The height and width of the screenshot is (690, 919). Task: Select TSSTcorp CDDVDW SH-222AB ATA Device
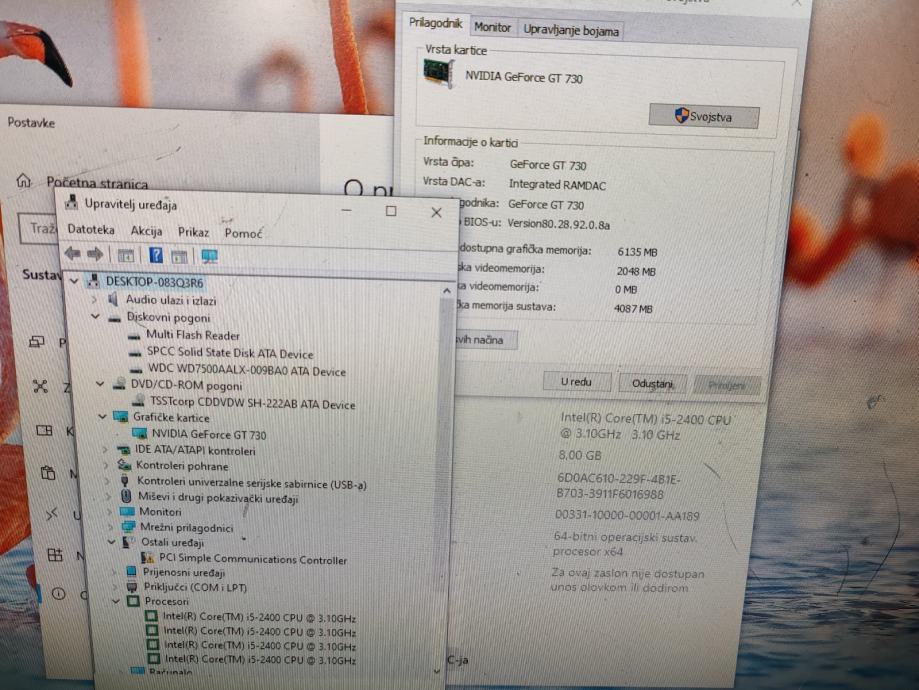coord(253,403)
